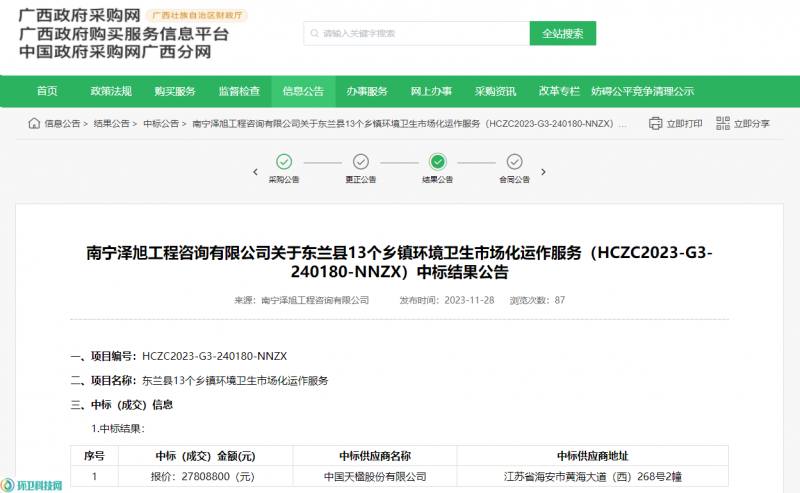Open the 网上办事 menu item
This screenshot has width=800, height=493.
pyautogui.click(x=431, y=91)
